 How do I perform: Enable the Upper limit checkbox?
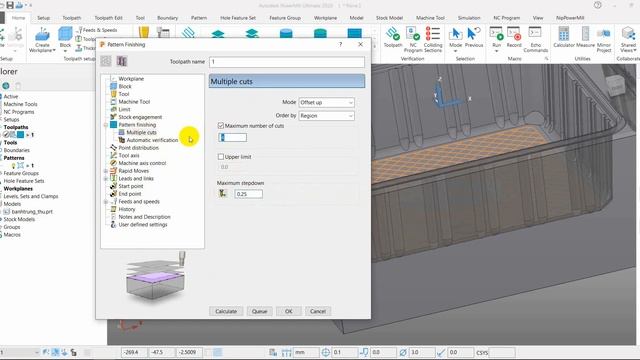point(221,157)
